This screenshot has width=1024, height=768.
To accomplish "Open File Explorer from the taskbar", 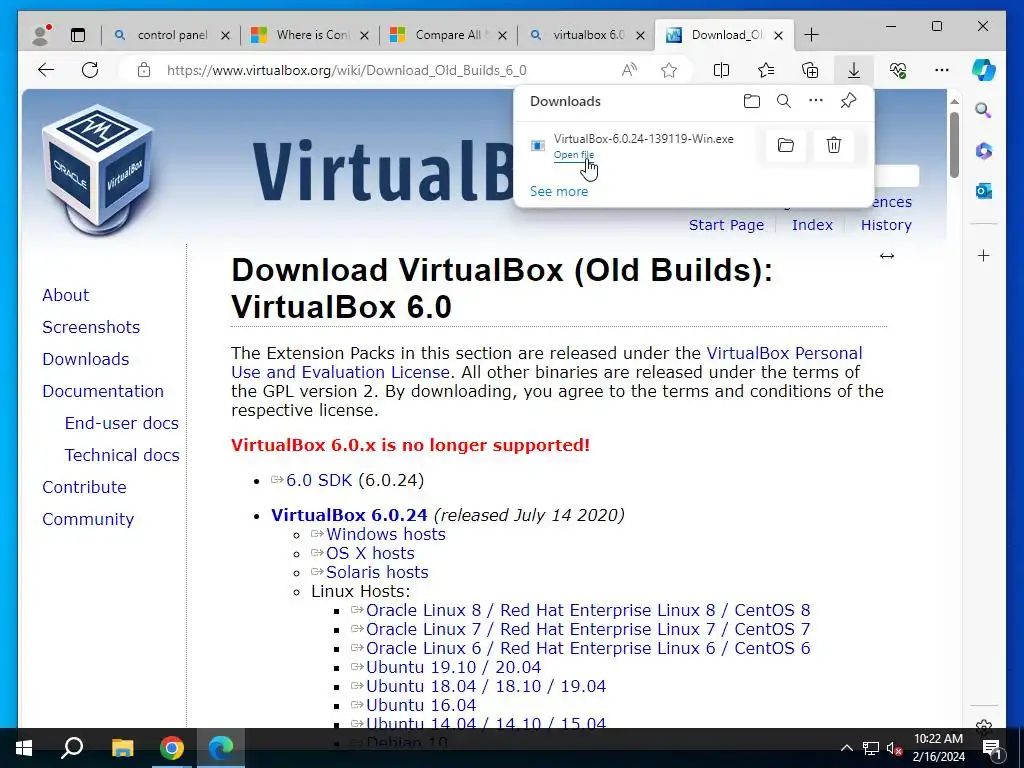I will point(122,748).
